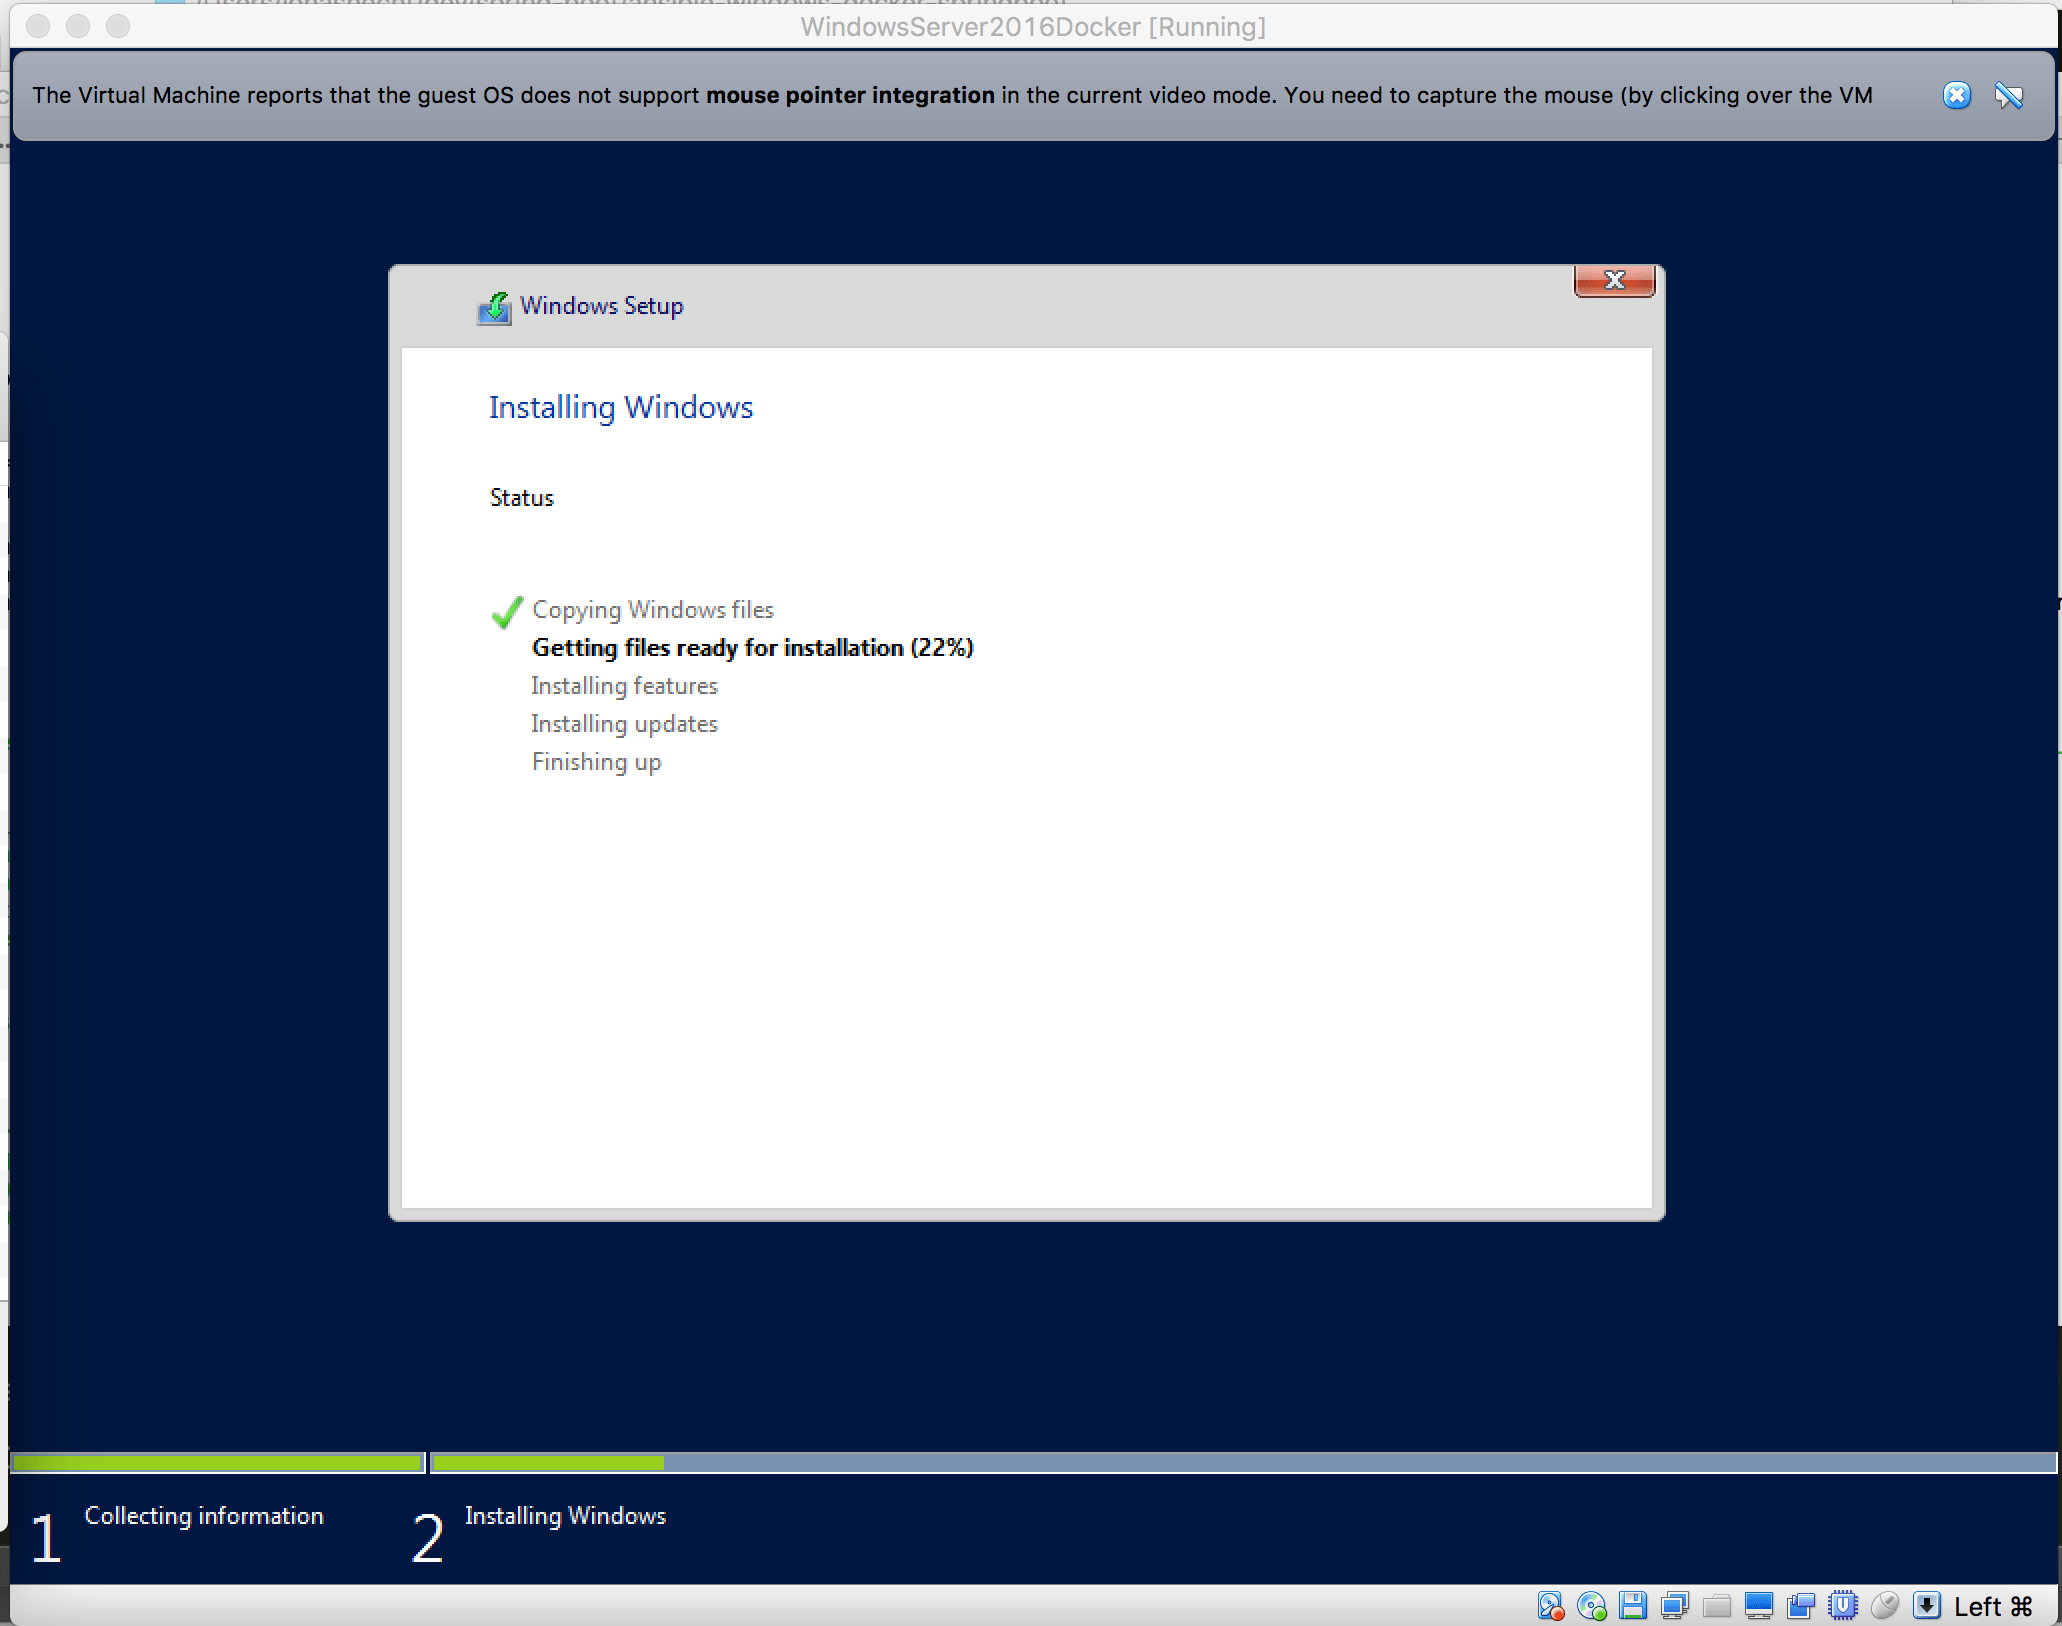Click the display monitor status icon

(x=1759, y=1606)
